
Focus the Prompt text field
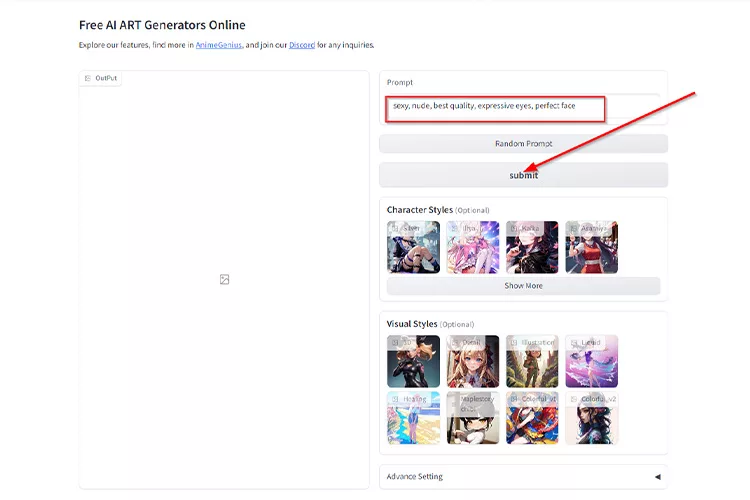coord(523,106)
